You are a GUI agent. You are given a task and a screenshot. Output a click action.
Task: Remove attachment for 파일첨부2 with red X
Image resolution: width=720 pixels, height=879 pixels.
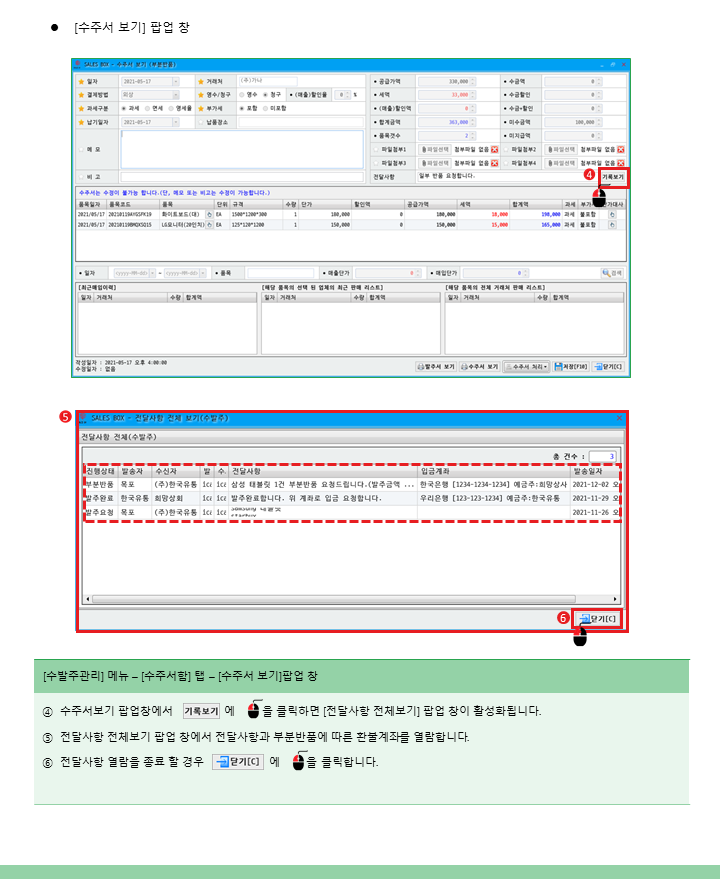(x=621, y=150)
